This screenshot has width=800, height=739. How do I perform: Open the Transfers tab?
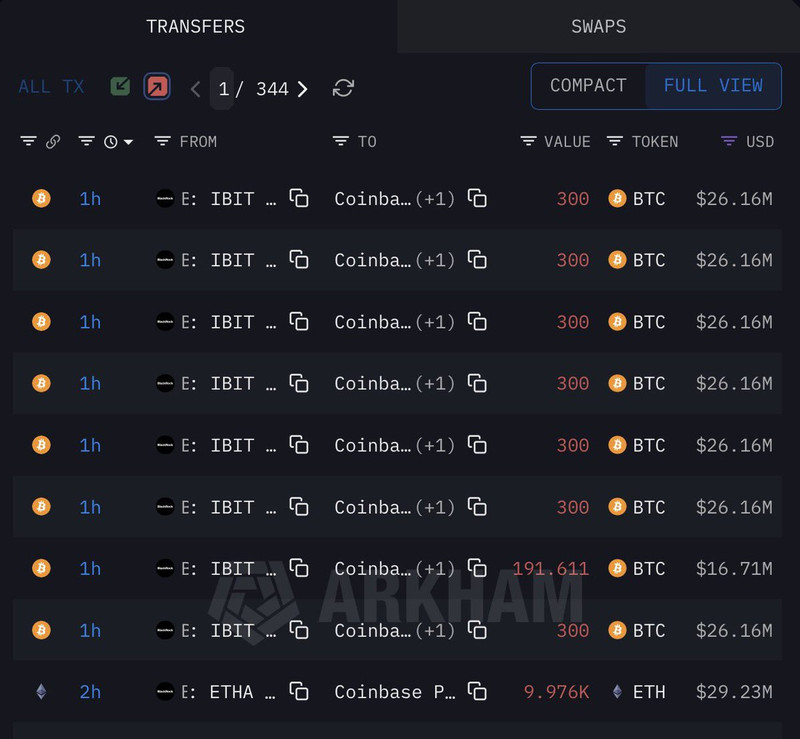point(195,26)
